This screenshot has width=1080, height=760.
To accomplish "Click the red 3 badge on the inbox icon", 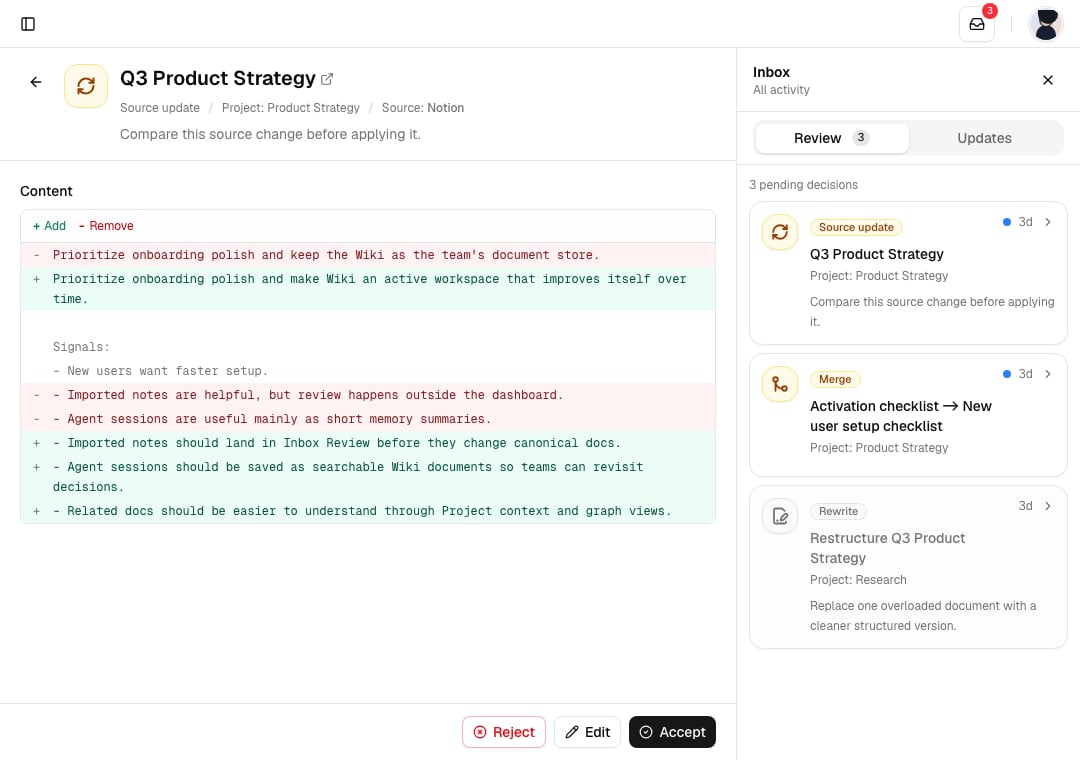I will [990, 10].
